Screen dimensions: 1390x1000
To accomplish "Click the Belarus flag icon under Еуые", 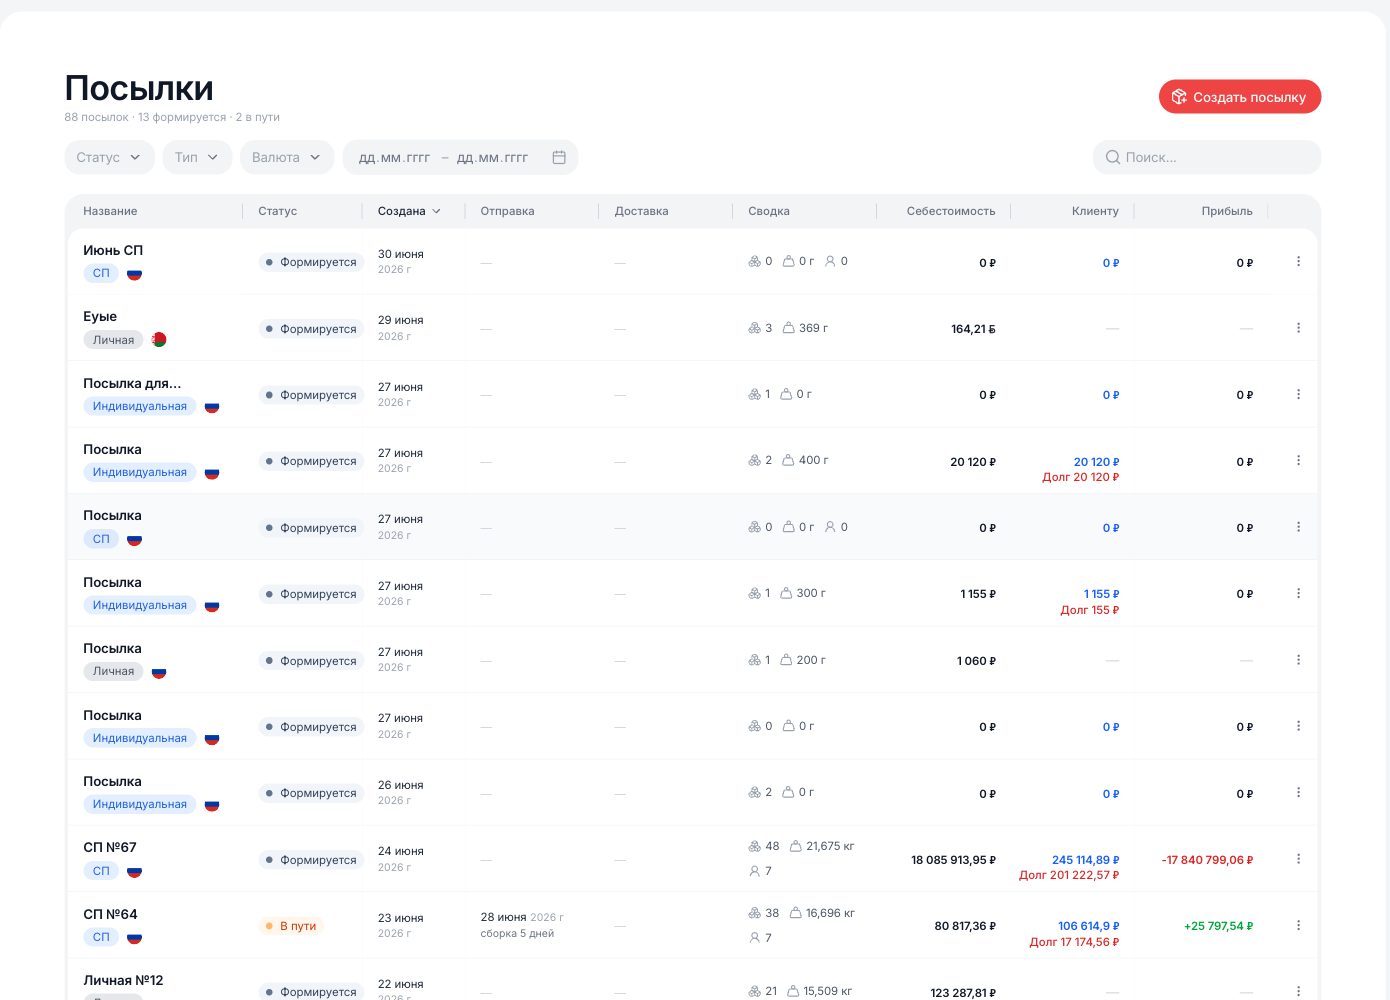I will pos(159,340).
